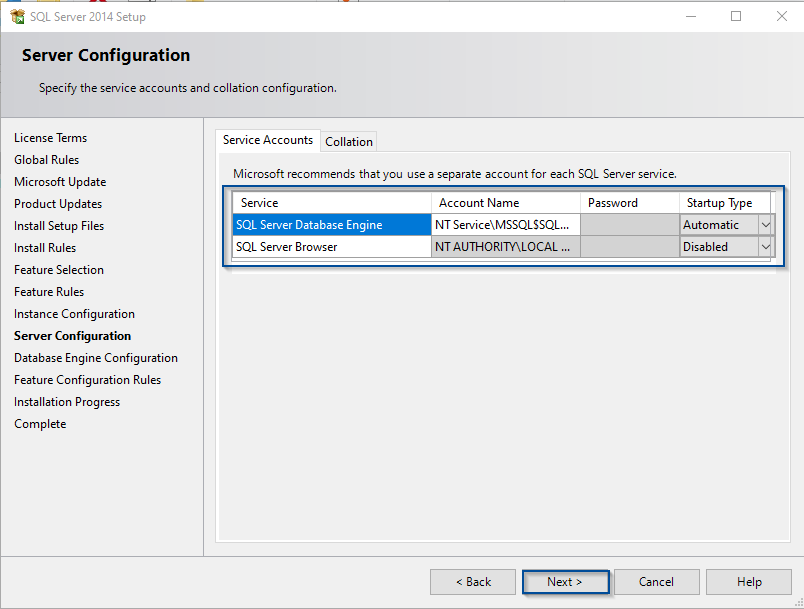
Task: Click License Terms in the step list
Action: click(50, 138)
